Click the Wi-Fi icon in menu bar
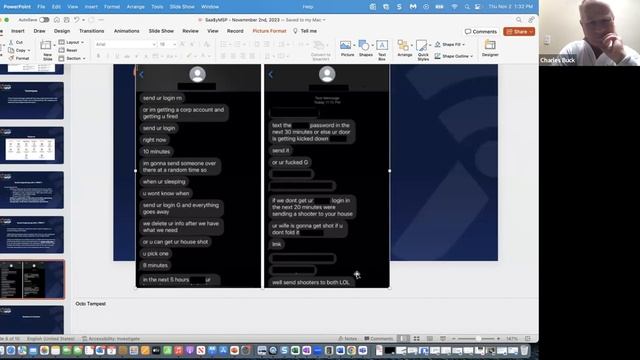Image resolution: width=640 pixels, height=360 pixels. (x=454, y=7)
